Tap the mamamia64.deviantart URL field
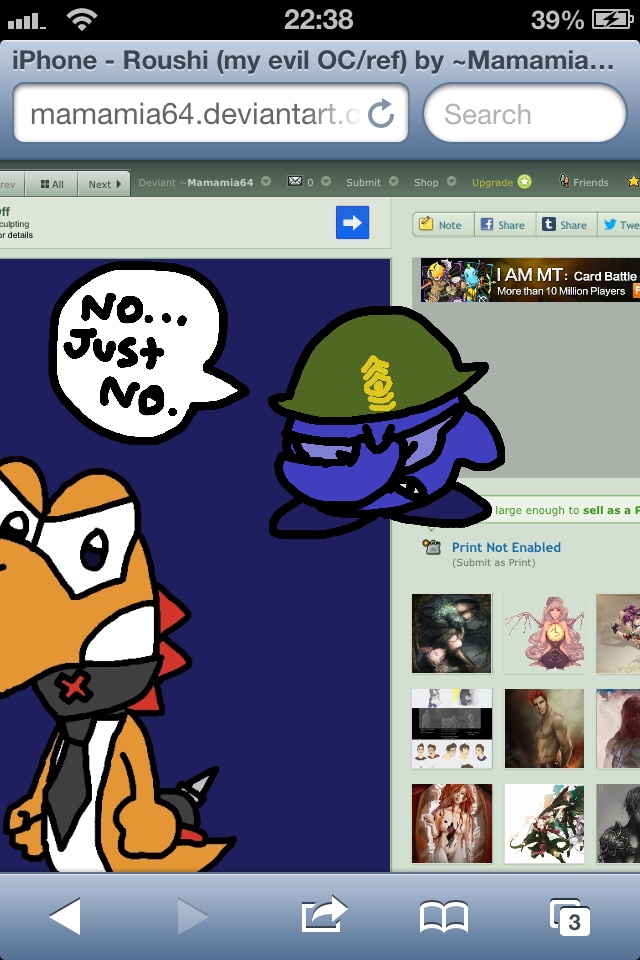The width and height of the screenshot is (640, 960). (211, 114)
